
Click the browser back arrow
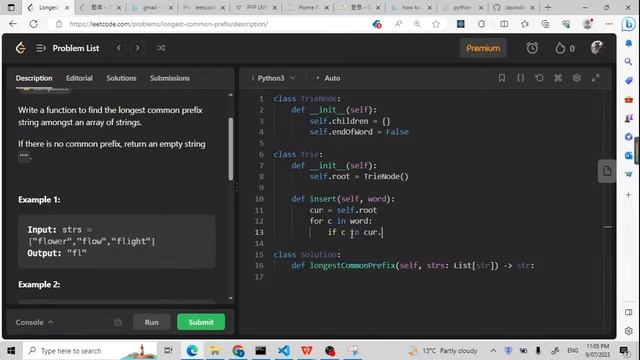[13, 24]
